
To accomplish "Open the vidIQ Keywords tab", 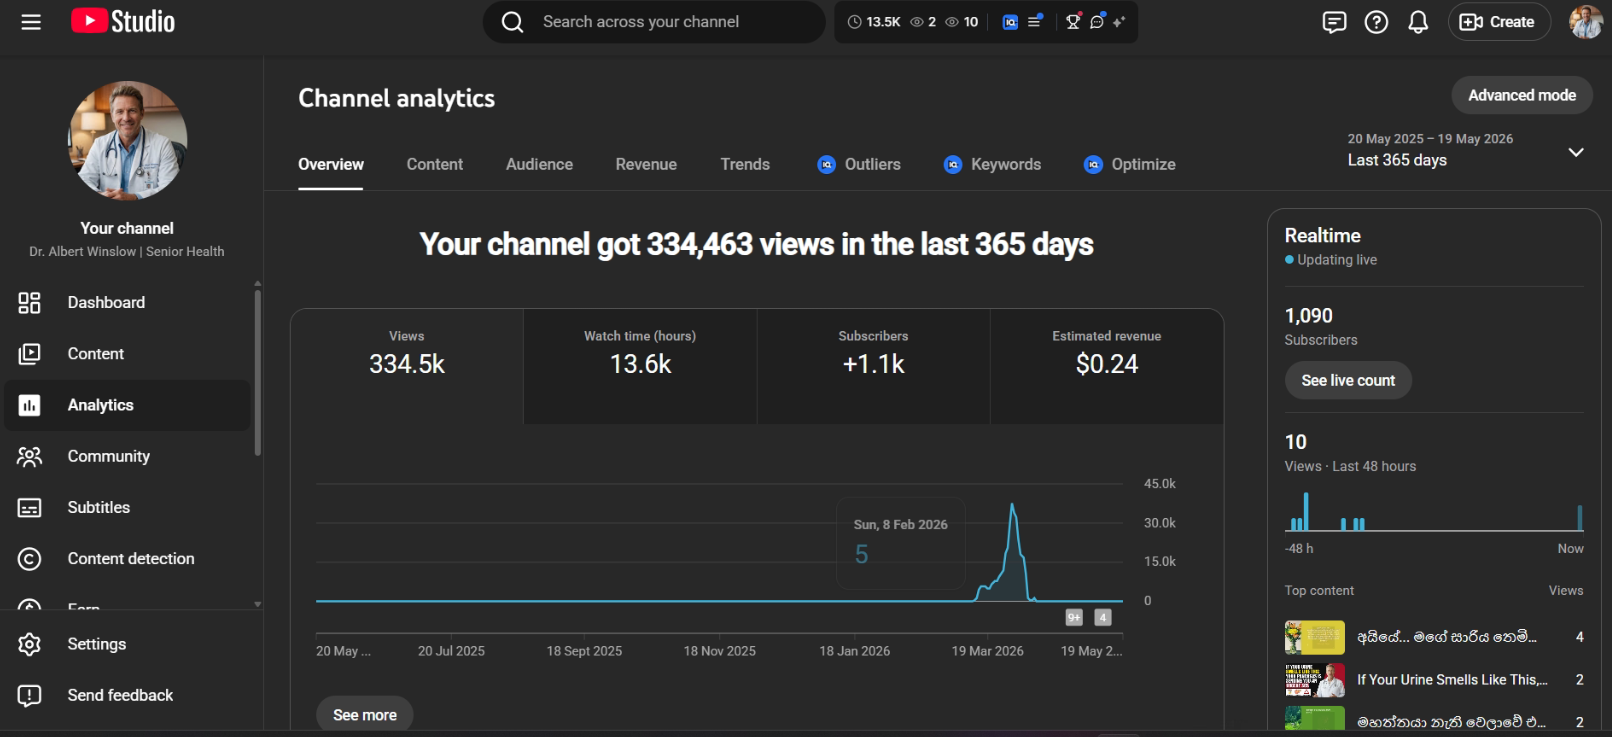I will pos(992,165).
